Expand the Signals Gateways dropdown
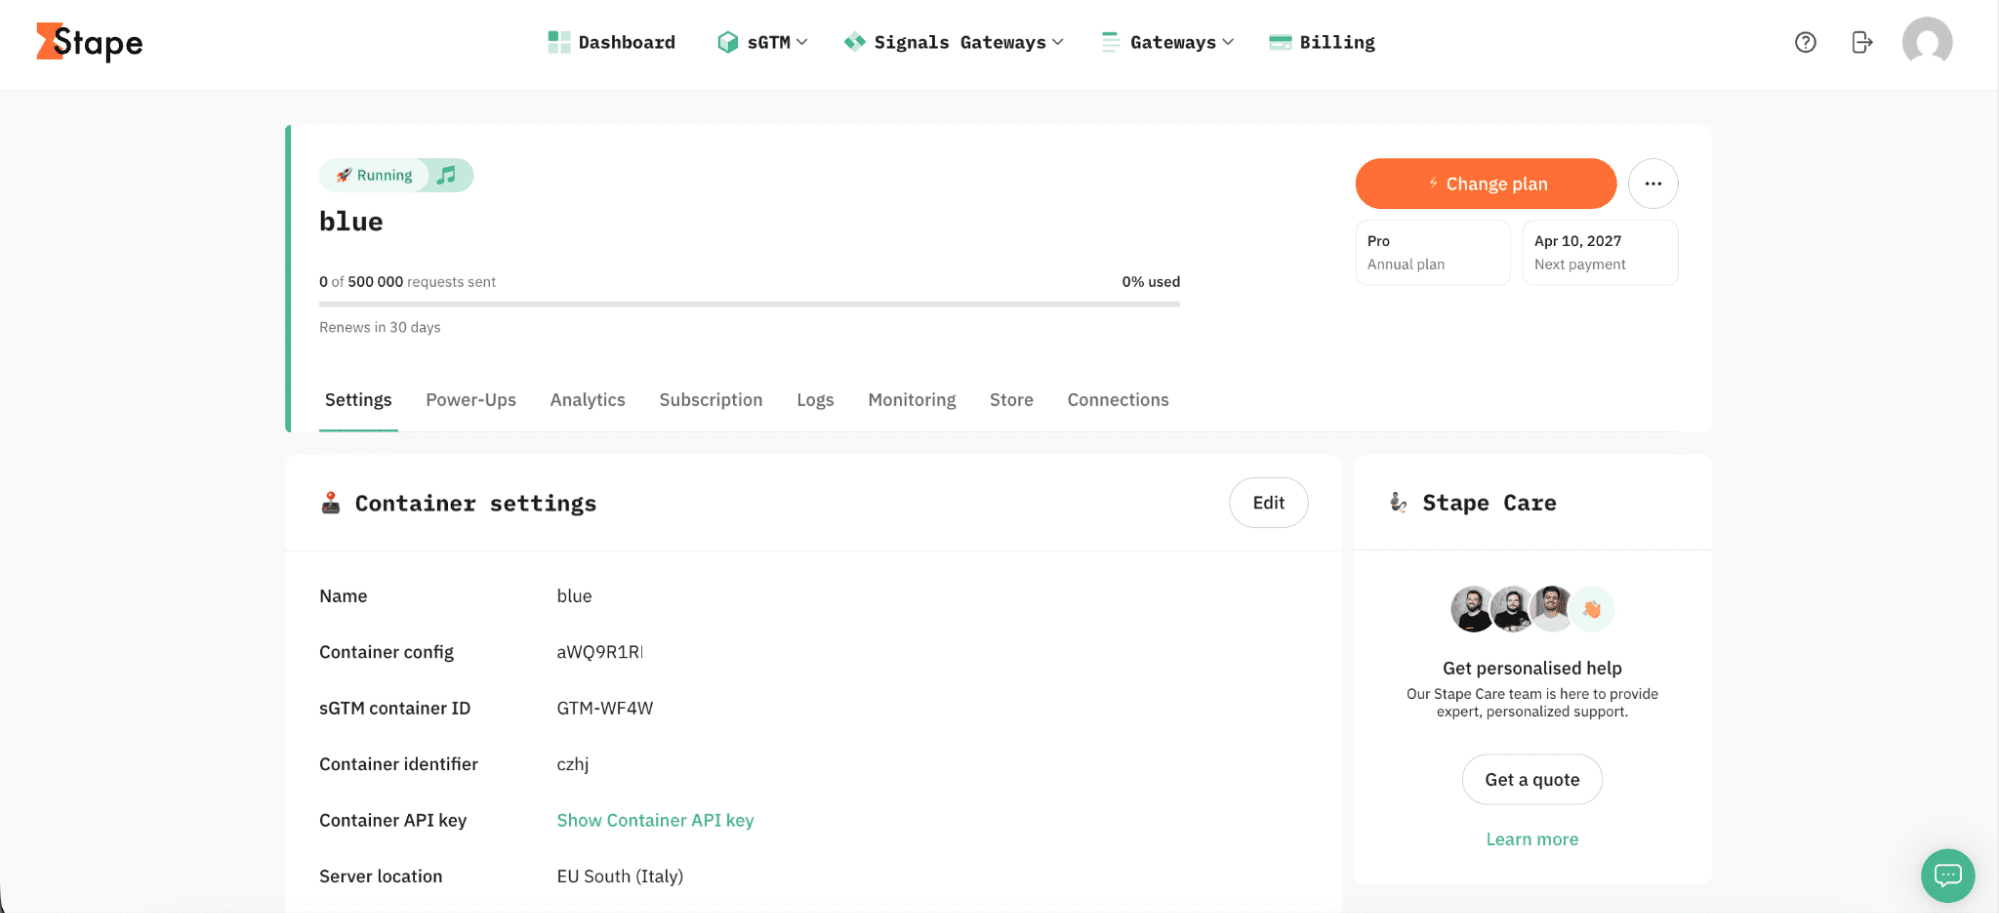This screenshot has width=1999, height=913. click(x=954, y=42)
